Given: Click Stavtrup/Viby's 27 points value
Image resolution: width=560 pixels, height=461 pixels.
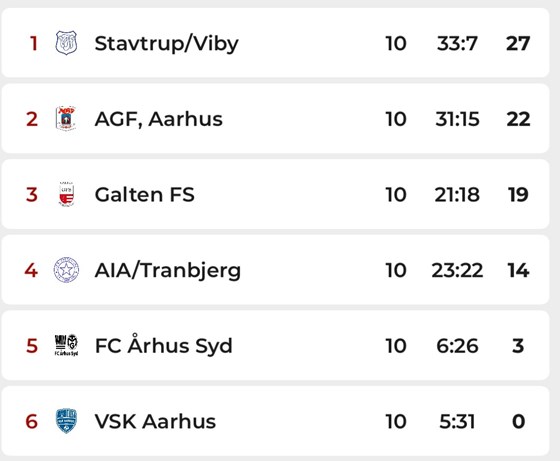Looking at the screenshot, I should click(518, 44).
